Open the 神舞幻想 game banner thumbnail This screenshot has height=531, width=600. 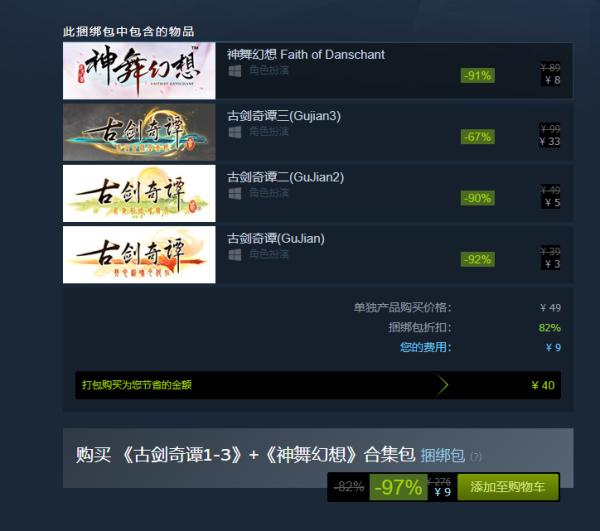click(x=139, y=71)
